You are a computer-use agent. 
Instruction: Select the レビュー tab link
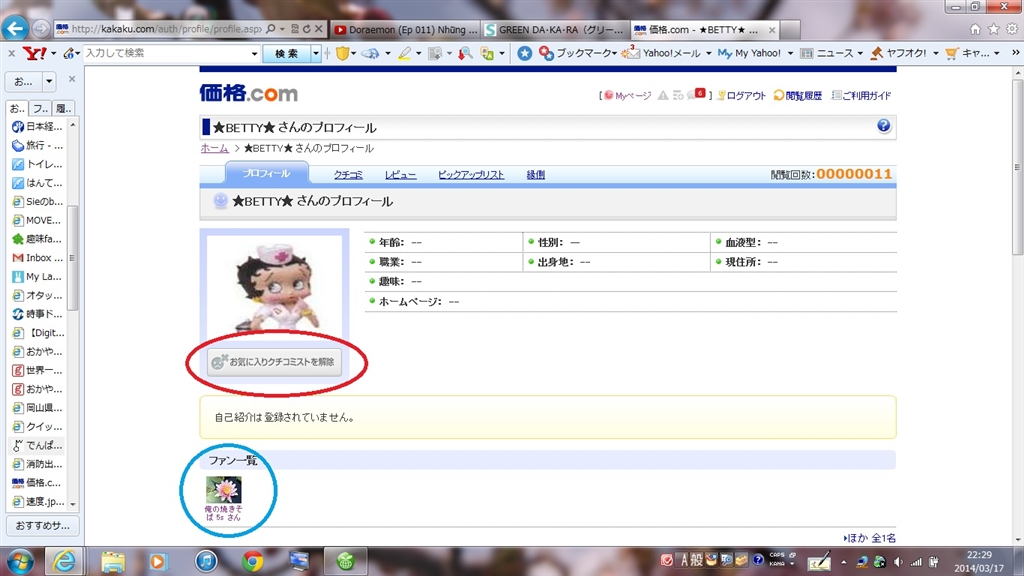[x=400, y=174]
